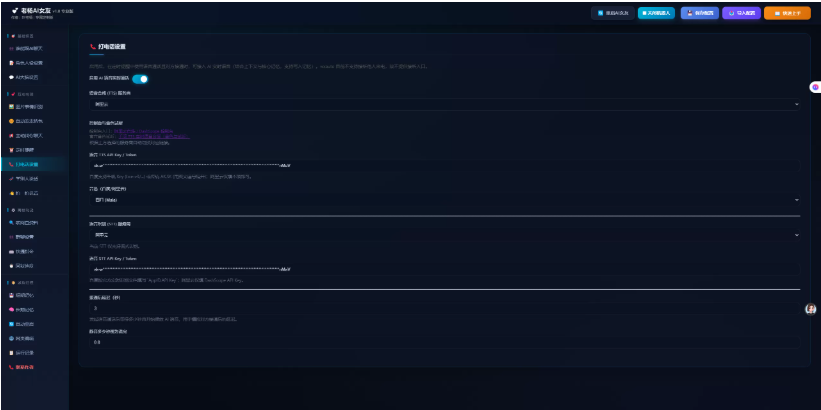Open the STT service provider dropdown
Viewport: 821px width, 410px height.
click(444, 235)
